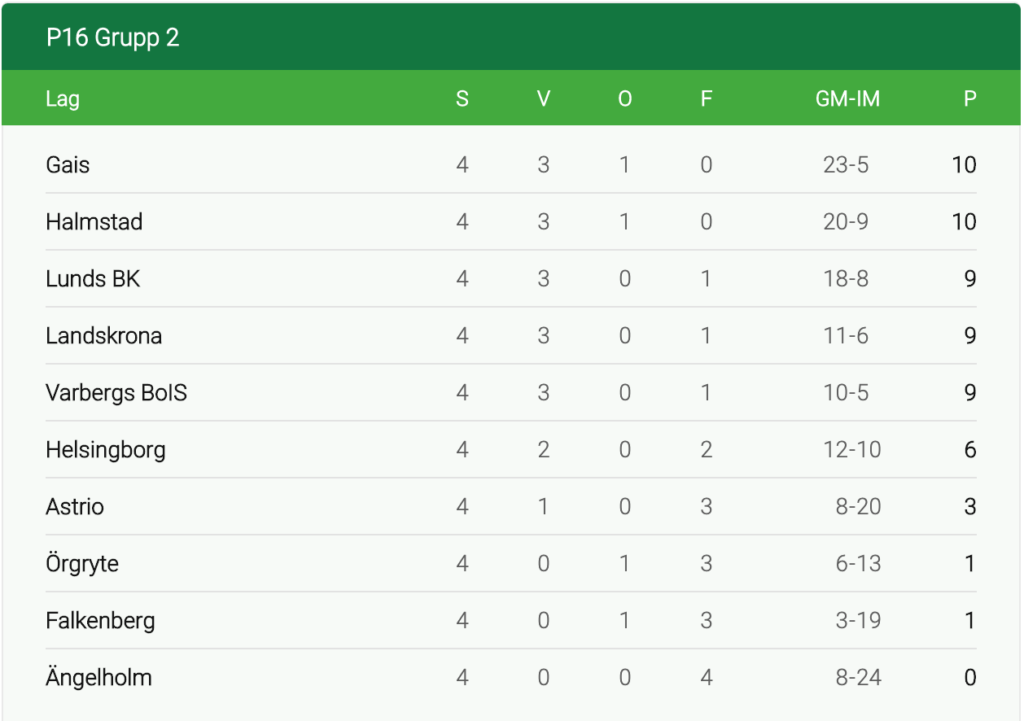Click the V column header
Screen dimensions: 1024x721
point(544,99)
